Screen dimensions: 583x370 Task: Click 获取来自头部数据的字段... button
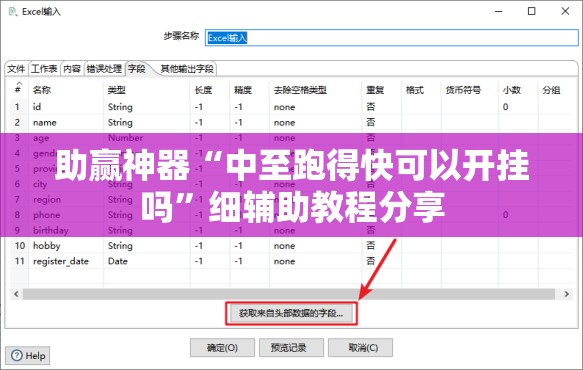pyautogui.click(x=291, y=313)
